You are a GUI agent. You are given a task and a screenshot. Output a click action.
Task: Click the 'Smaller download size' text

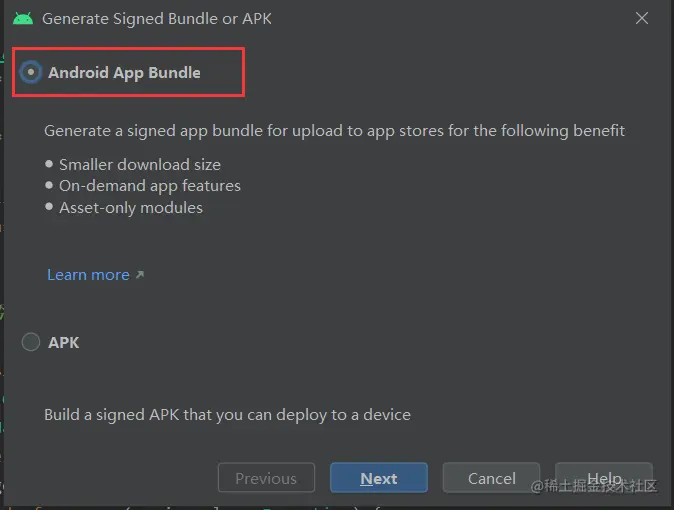[x=140, y=165]
